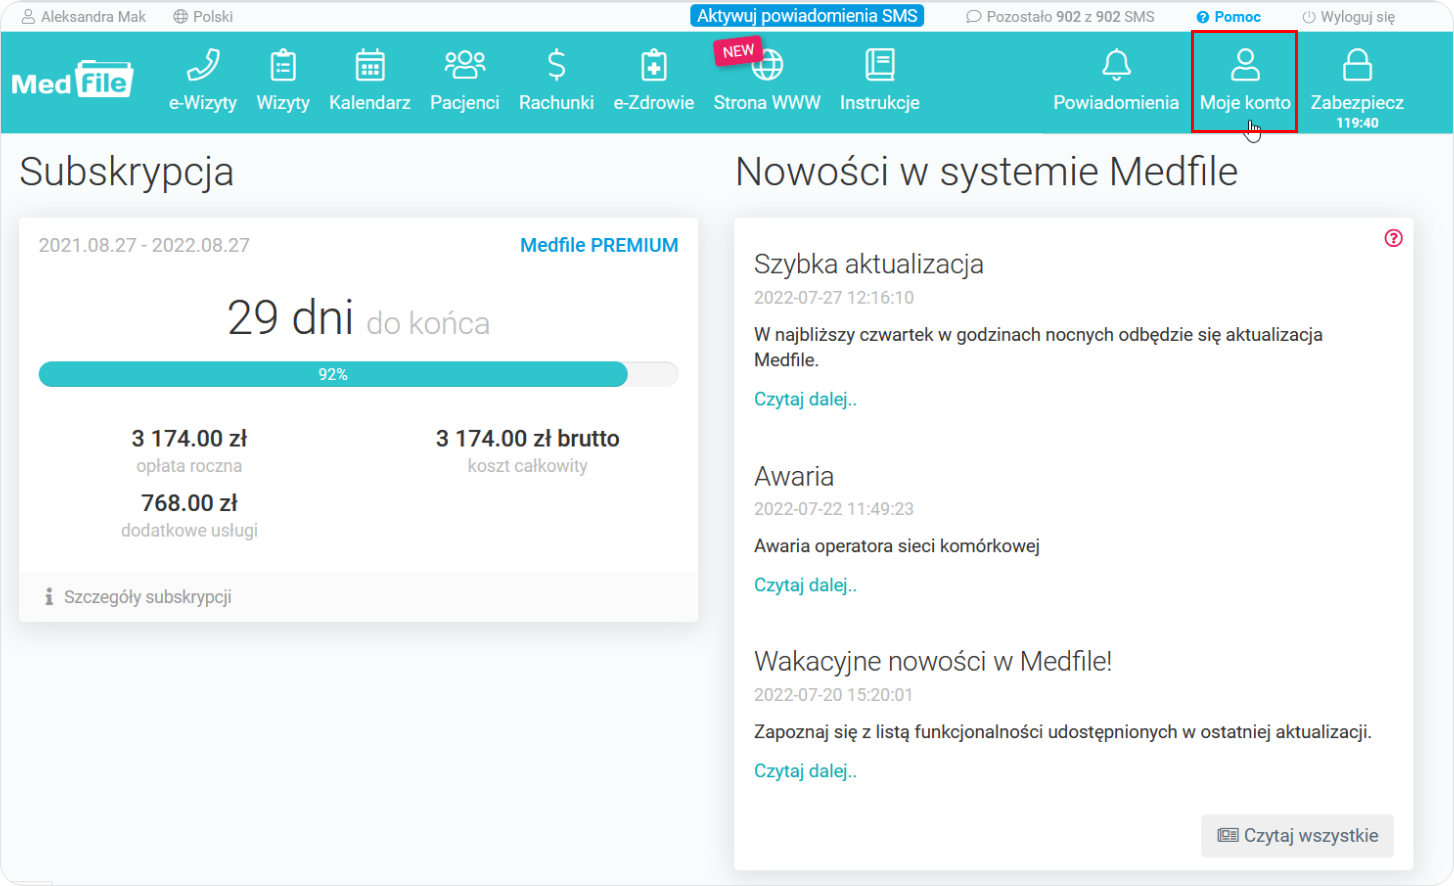Screen dimensions: 1454x886
Task: Click Czytaj dalej under Awaria
Action: 805,585
